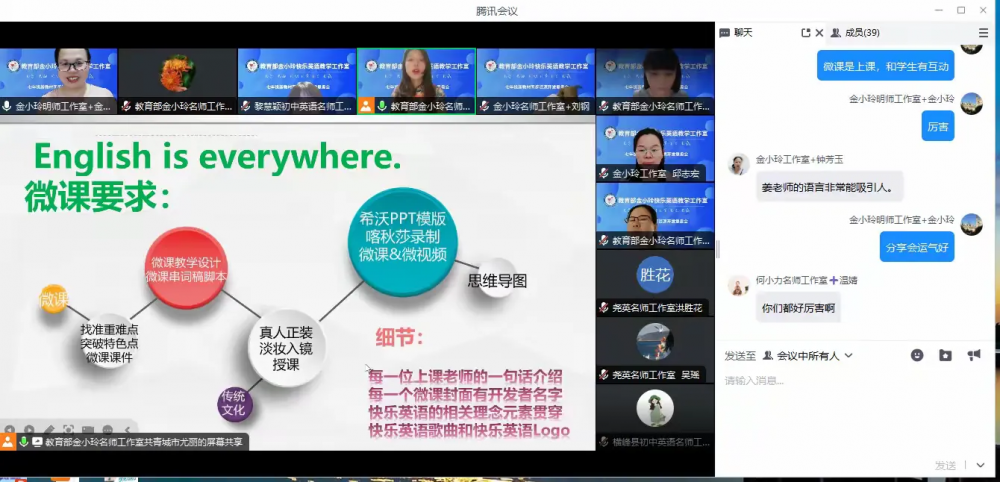Click the green microphone icon in share label
The width and height of the screenshot is (1000, 482).
23,441
